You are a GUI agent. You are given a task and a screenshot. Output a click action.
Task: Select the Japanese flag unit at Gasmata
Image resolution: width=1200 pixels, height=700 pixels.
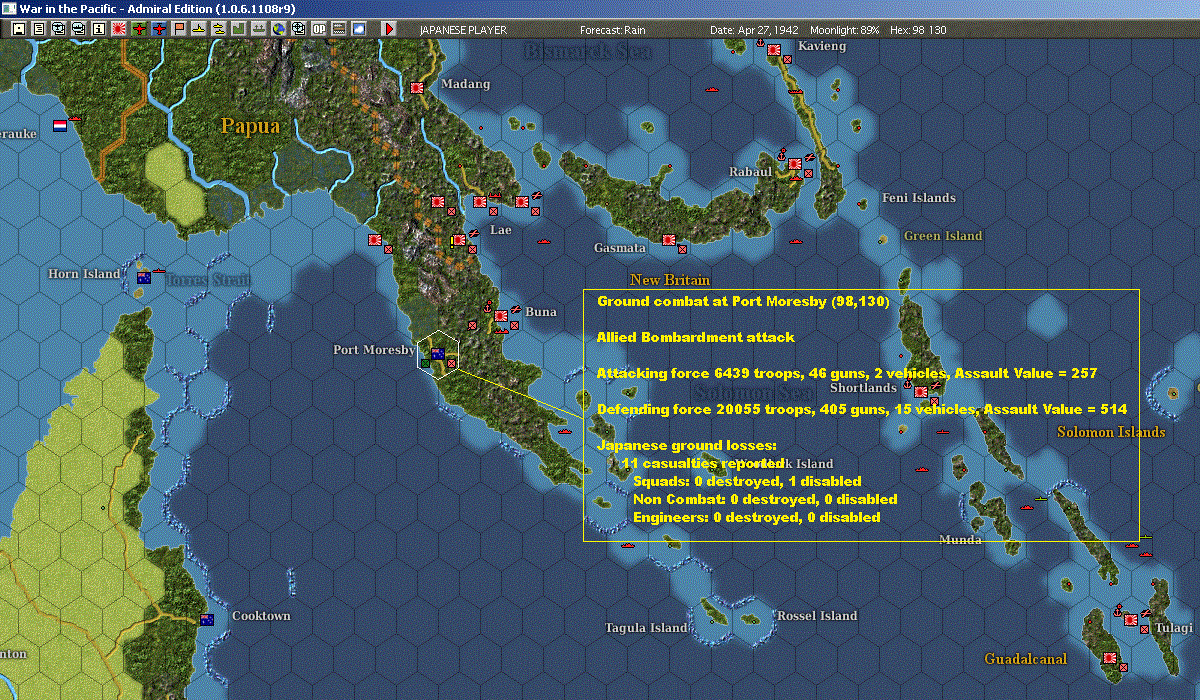tap(668, 239)
